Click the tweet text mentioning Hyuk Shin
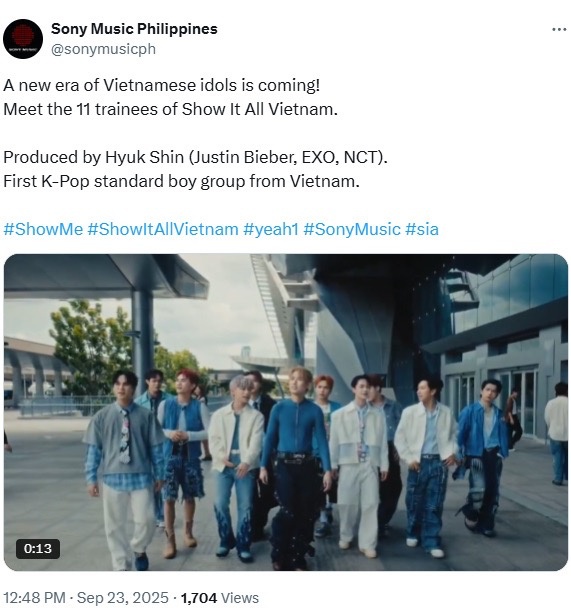 (195, 157)
